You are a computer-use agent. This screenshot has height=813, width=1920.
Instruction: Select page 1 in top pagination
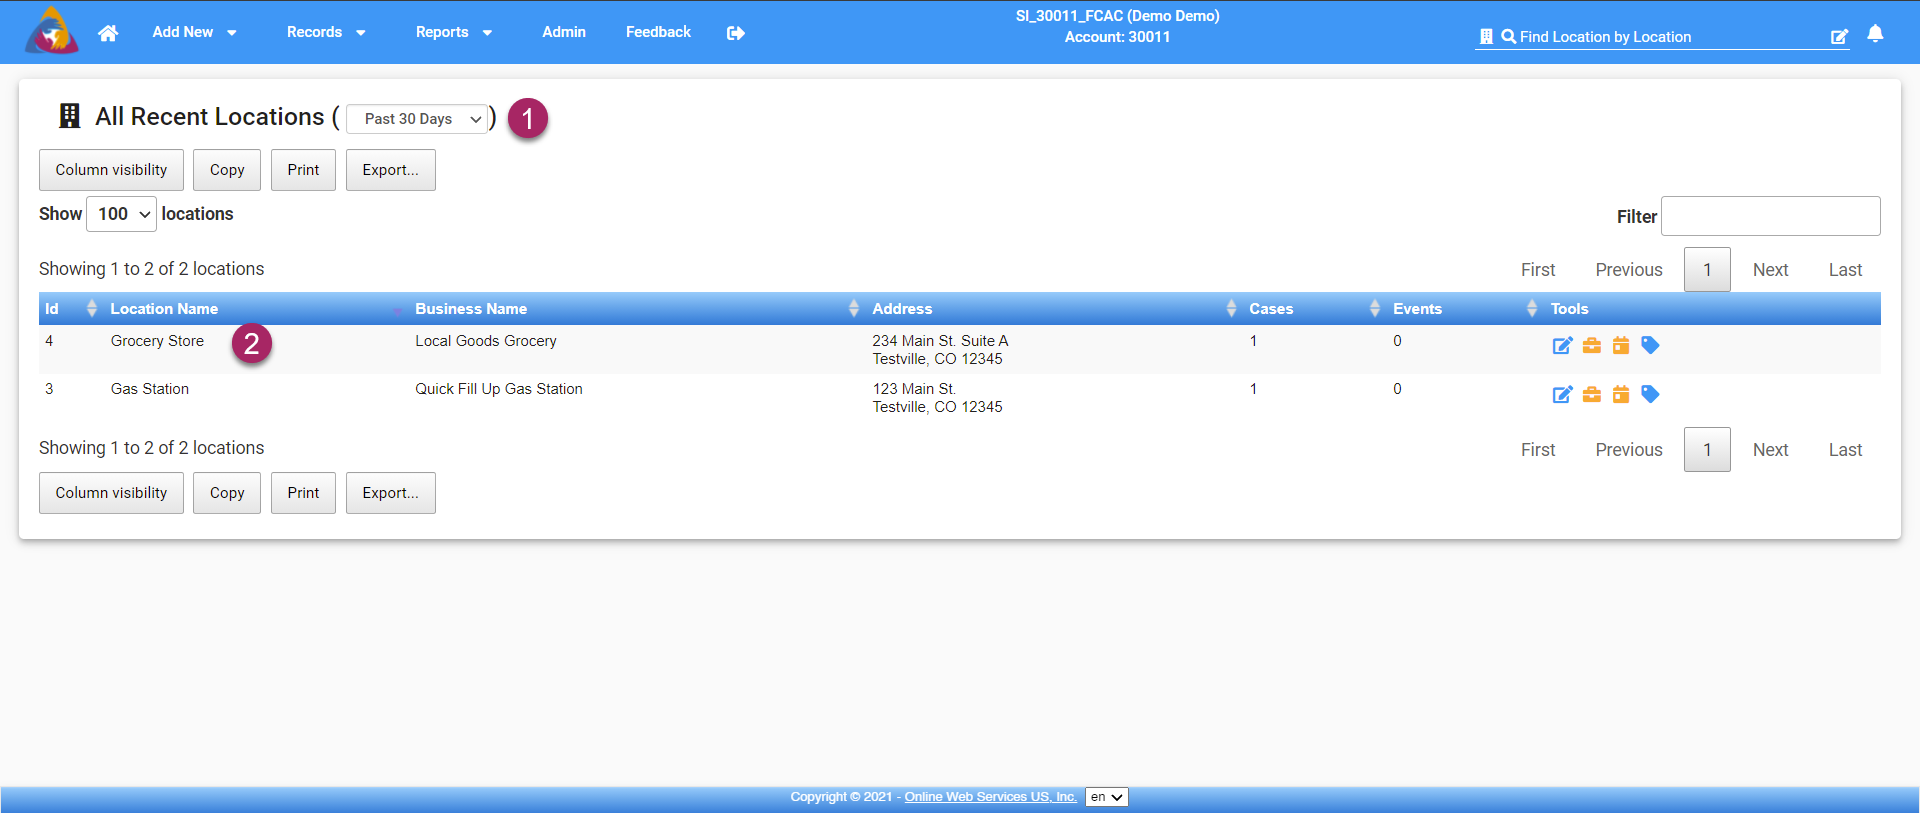click(1707, 270)
